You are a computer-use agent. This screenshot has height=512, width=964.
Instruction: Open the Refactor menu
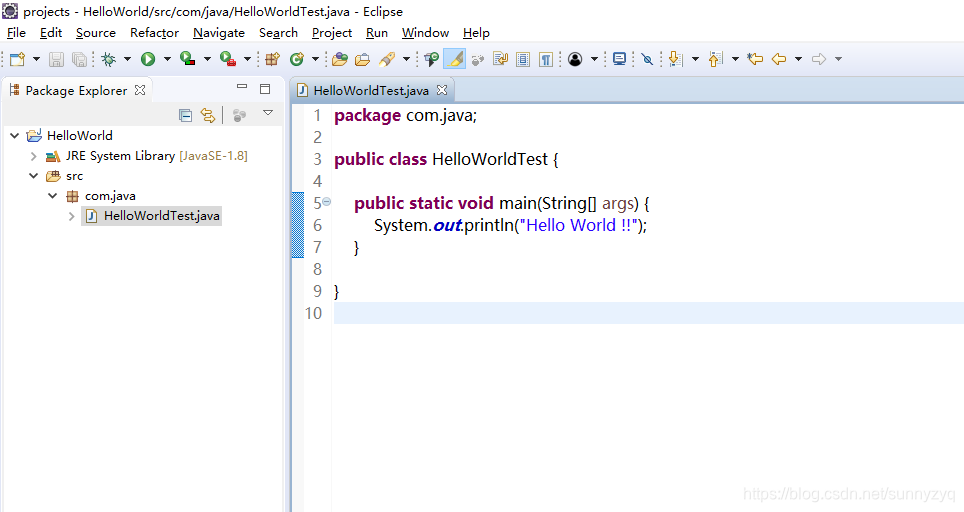(154, 33)
